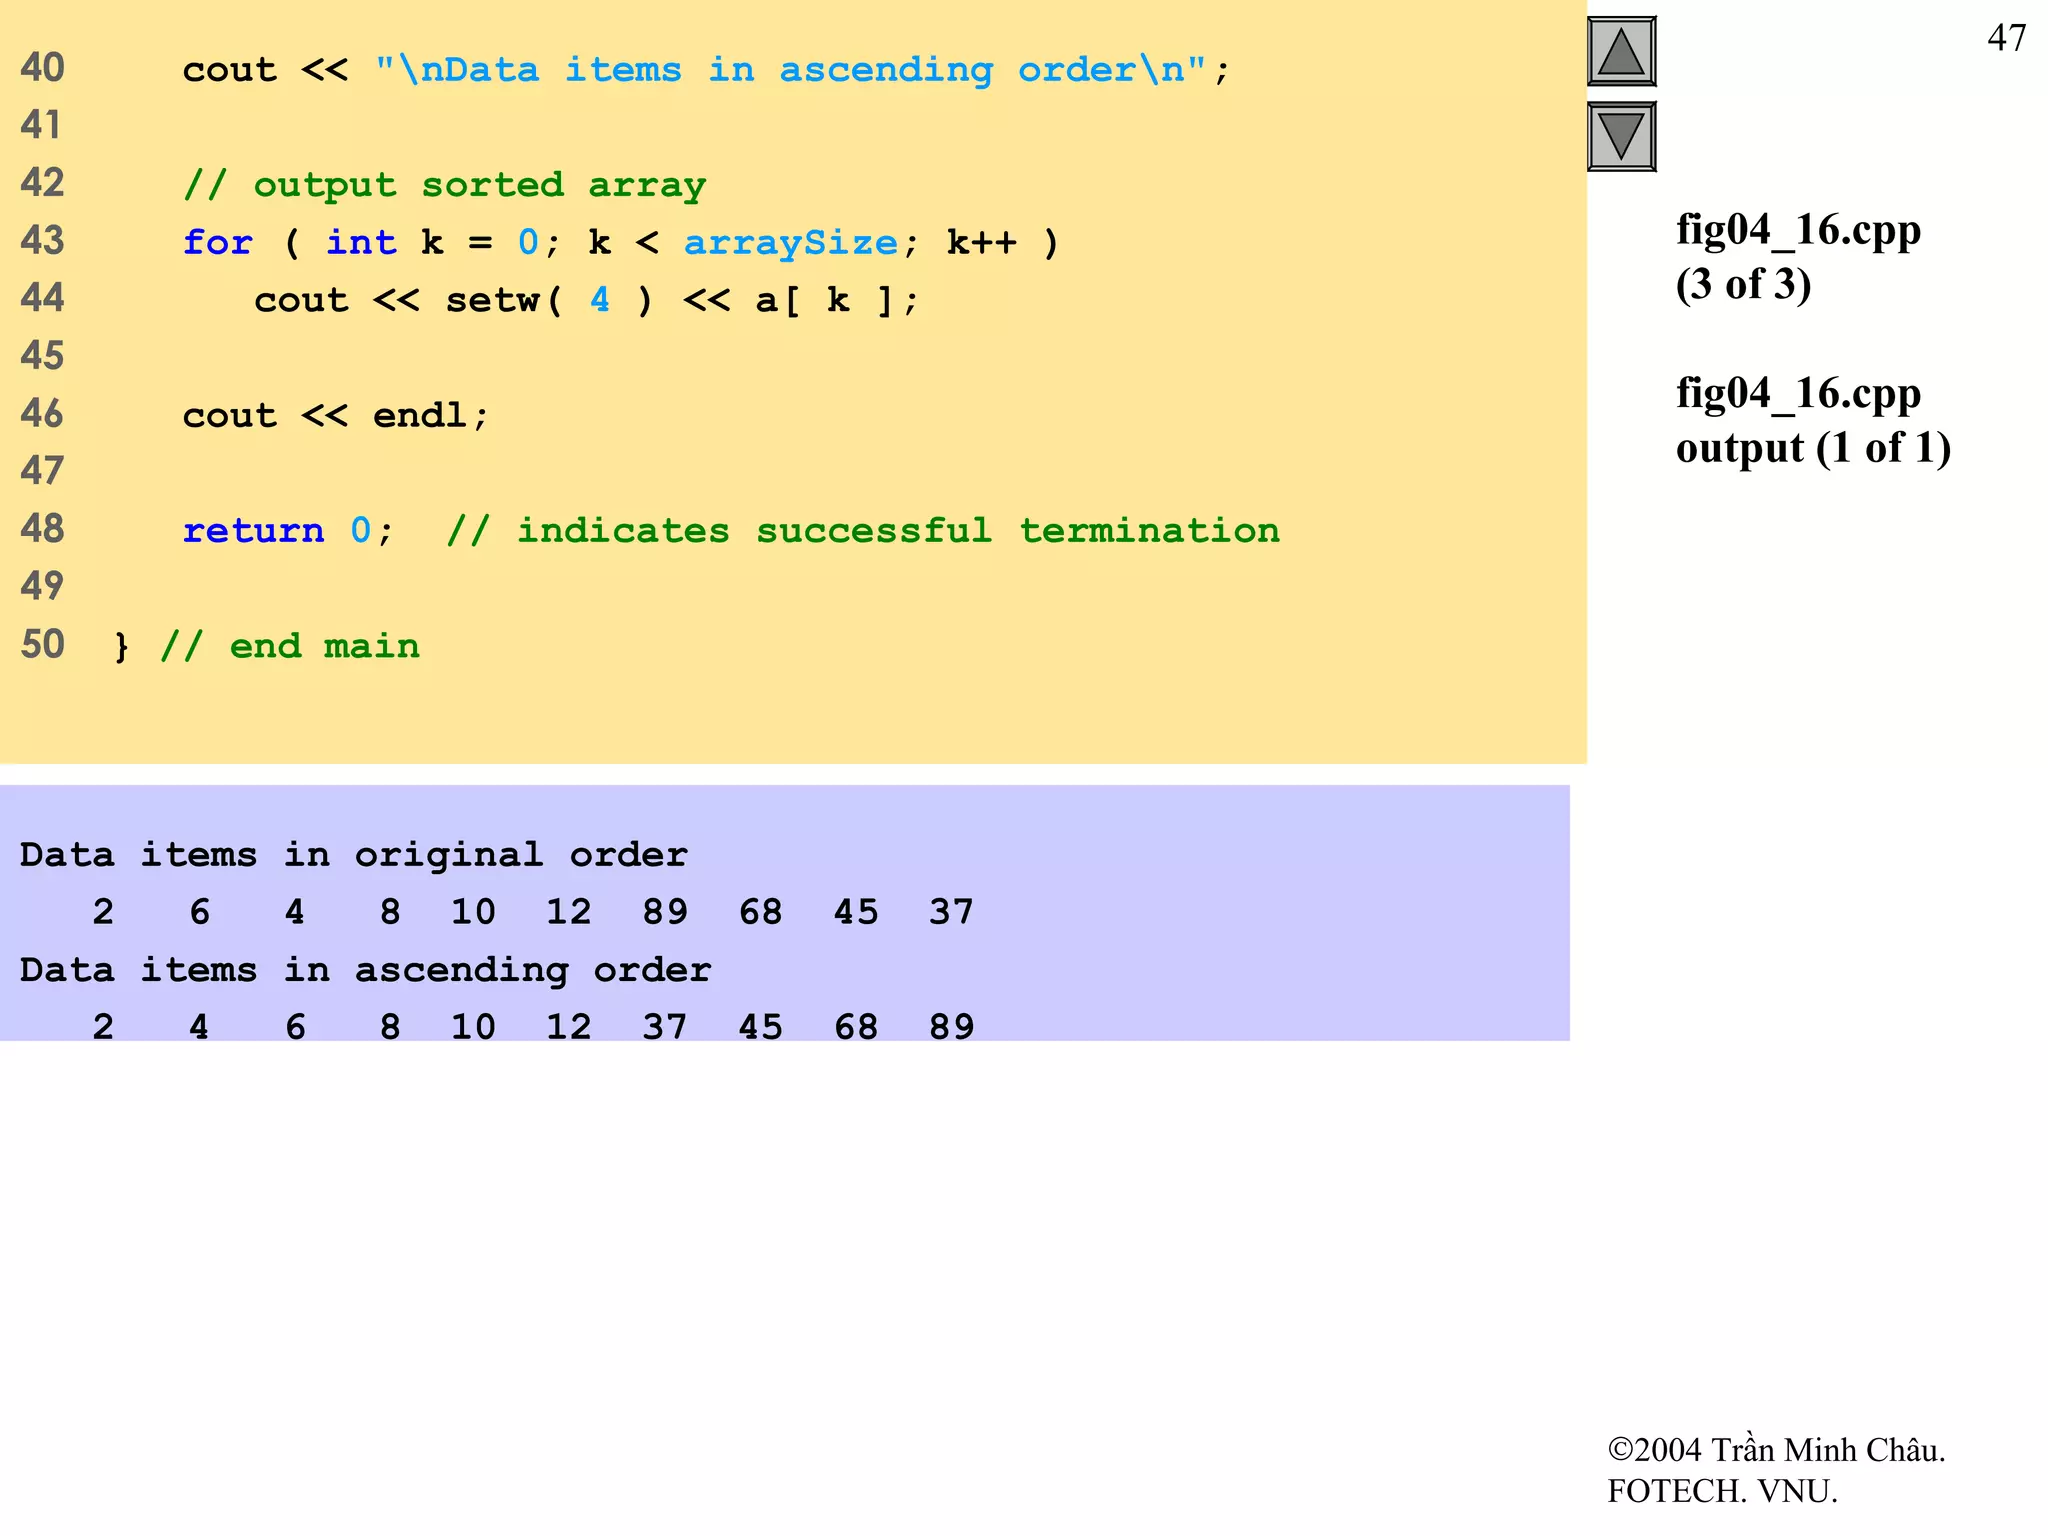Click the original order number row starting 2 6 4
The image size is (2048, 1536).
tap(533, 912)
